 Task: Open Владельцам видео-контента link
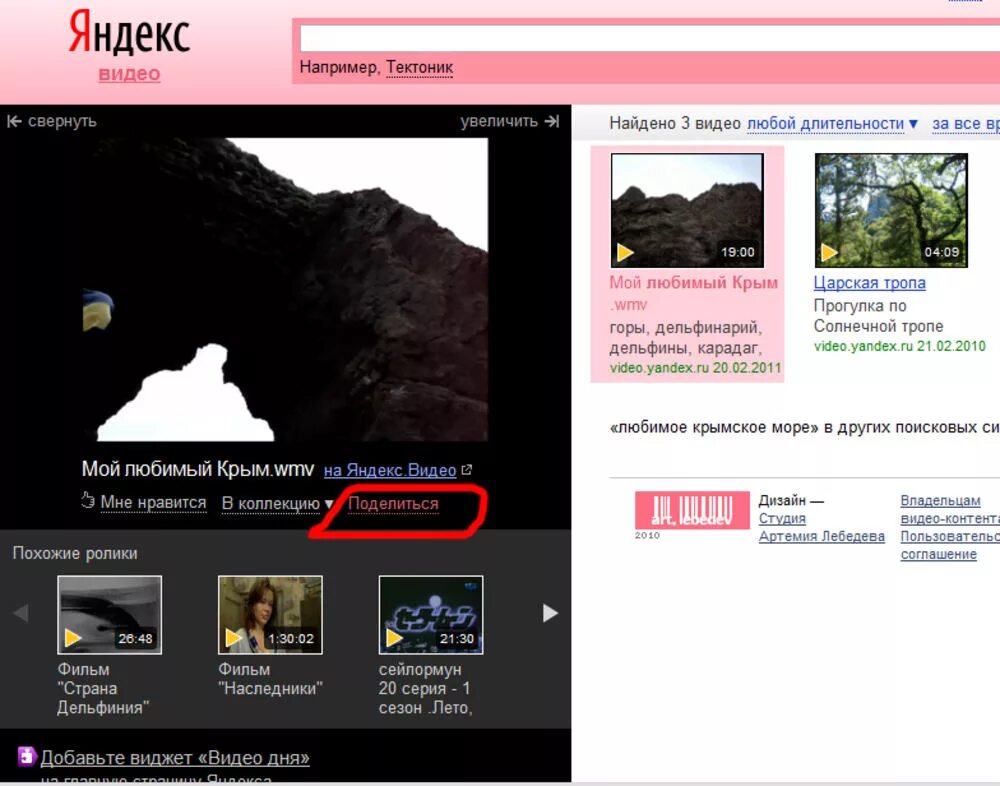[x=950, y=509]
